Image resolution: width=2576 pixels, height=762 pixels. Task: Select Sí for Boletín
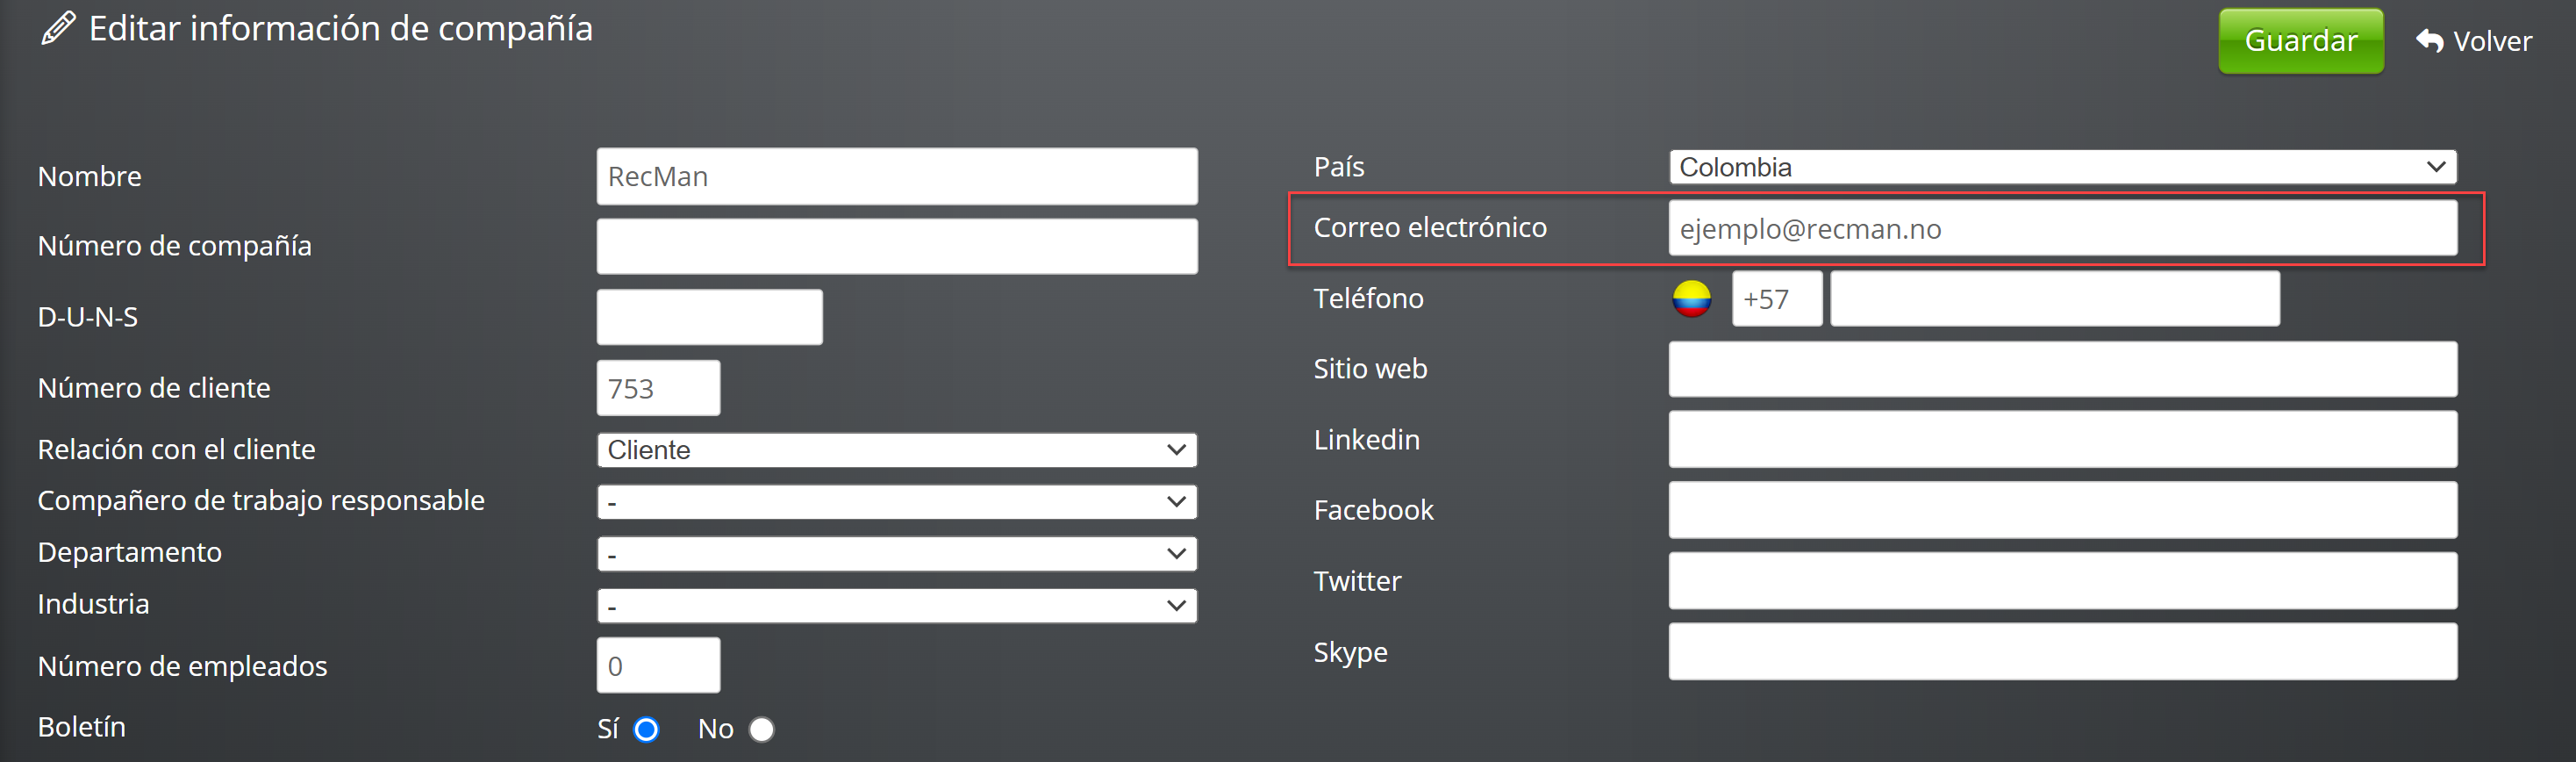point(646,730)
